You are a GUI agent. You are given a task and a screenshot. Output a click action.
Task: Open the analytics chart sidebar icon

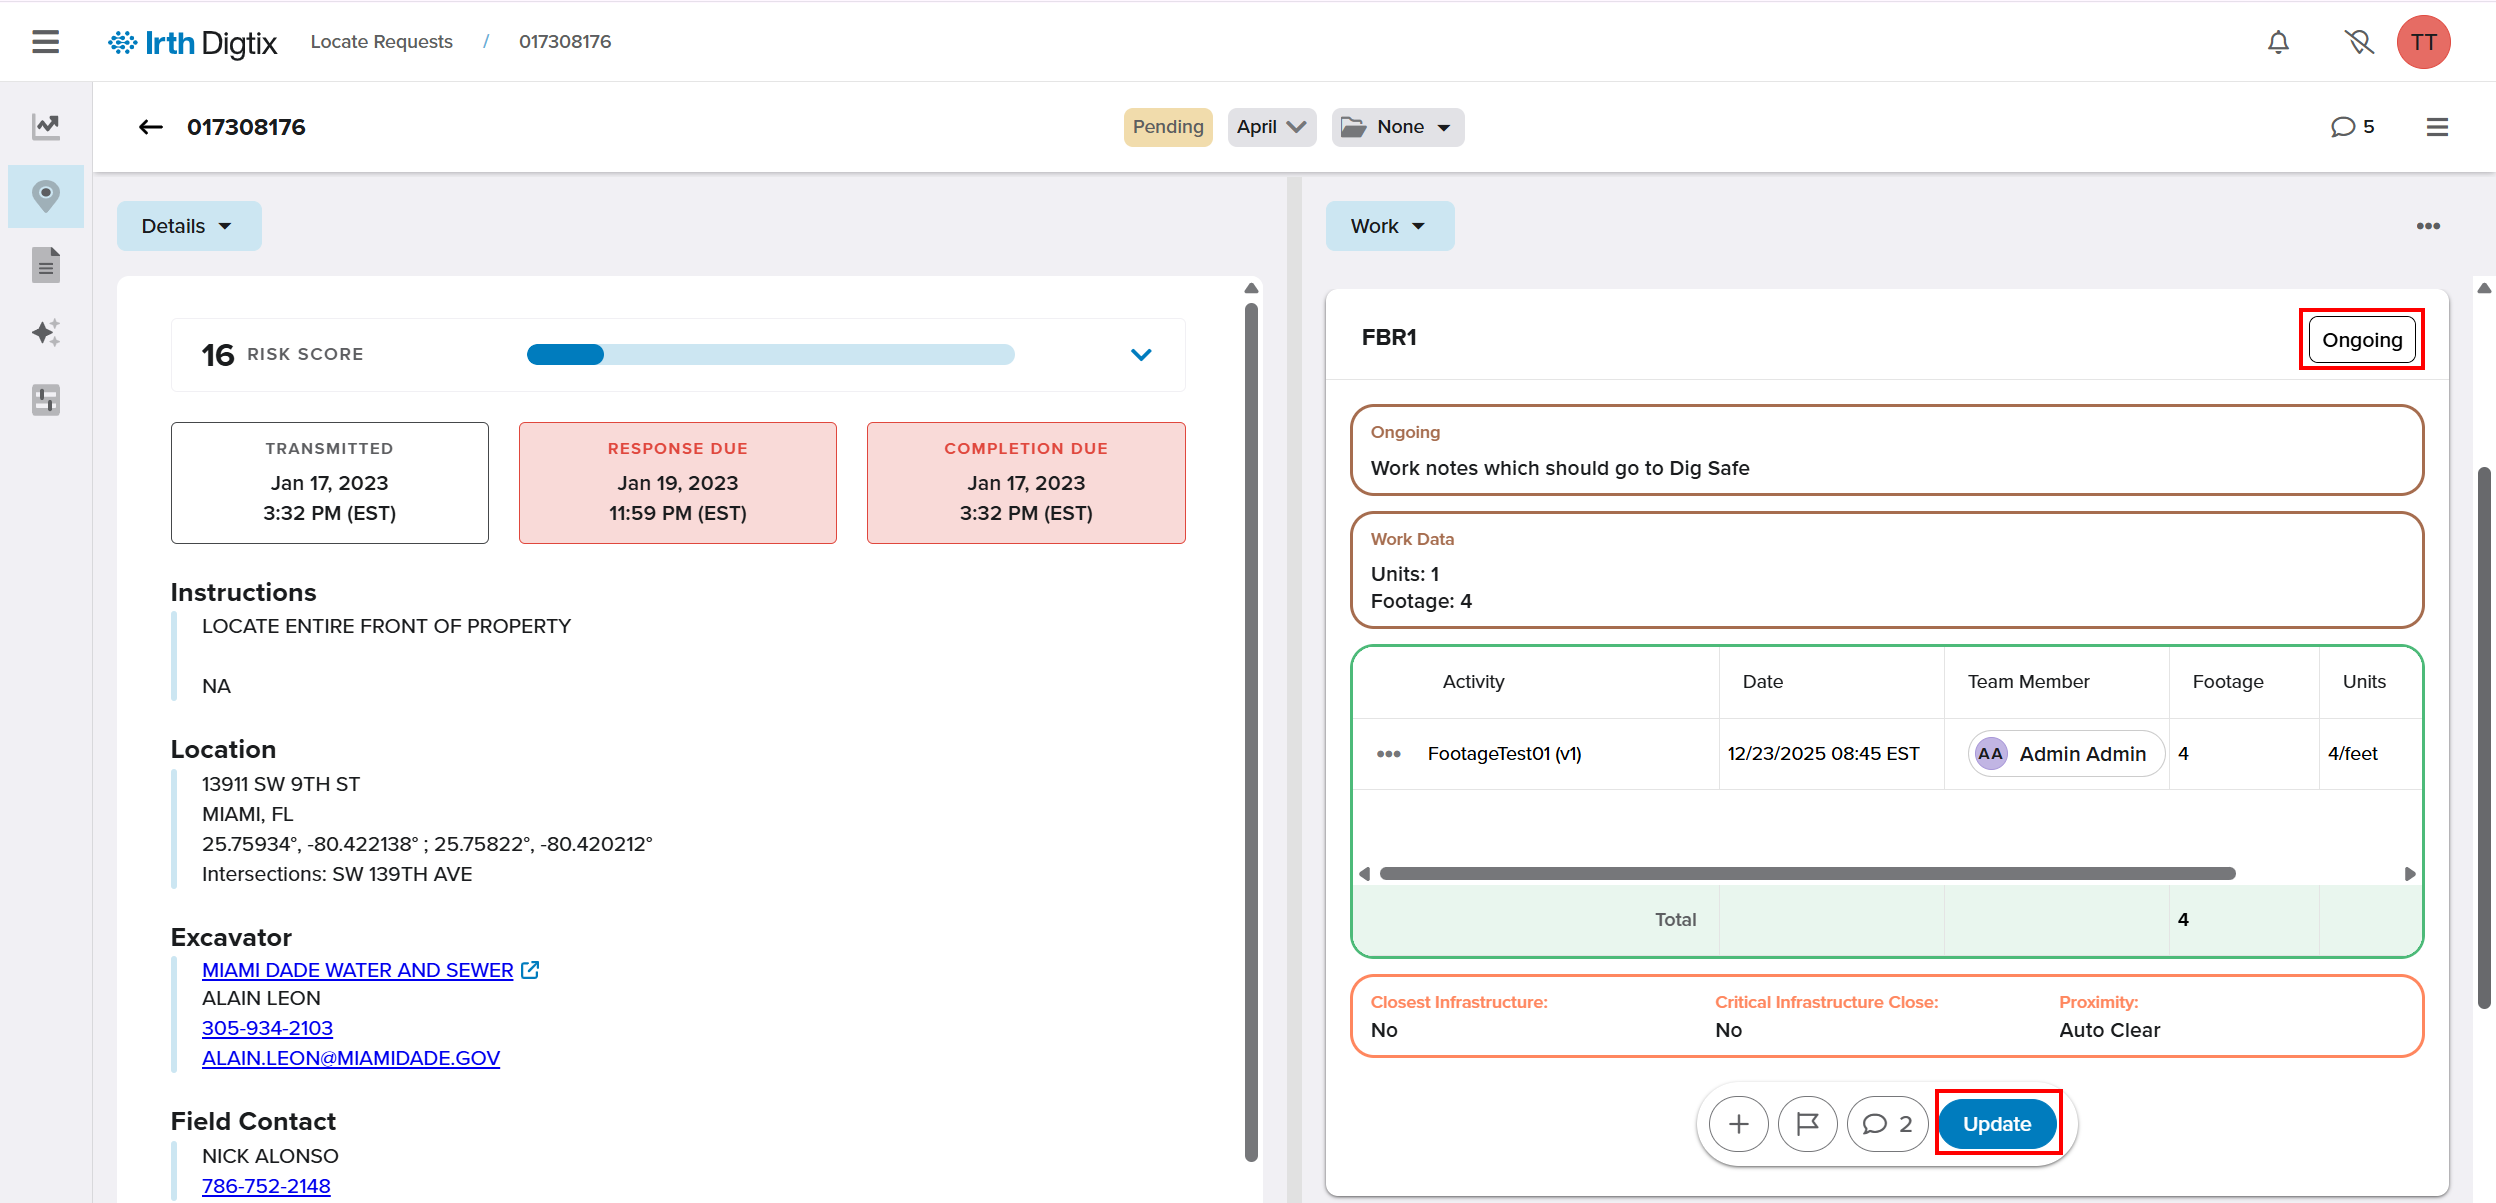[x=46, y=126]
